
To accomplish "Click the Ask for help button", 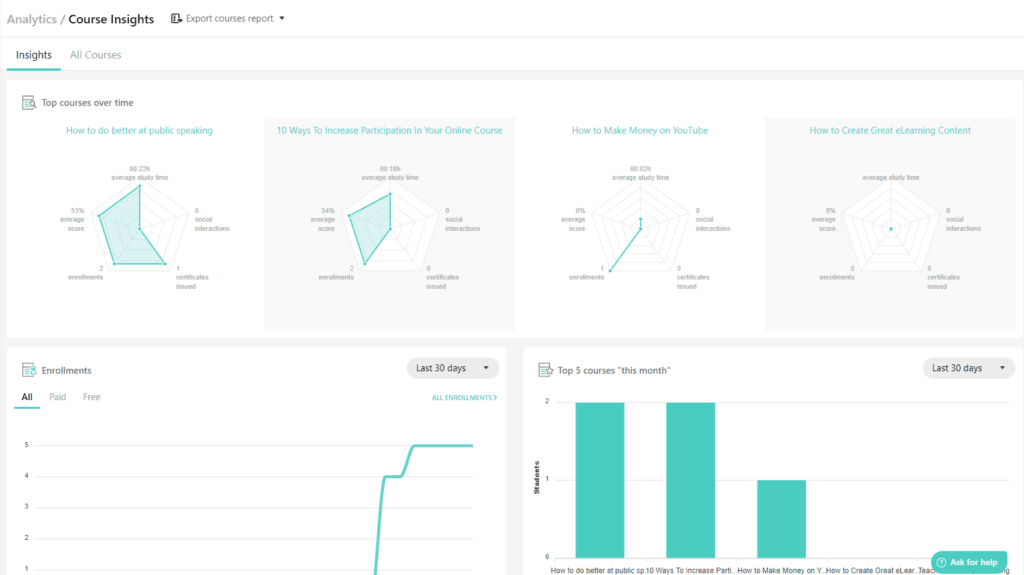I will click(x=969, y=562).
